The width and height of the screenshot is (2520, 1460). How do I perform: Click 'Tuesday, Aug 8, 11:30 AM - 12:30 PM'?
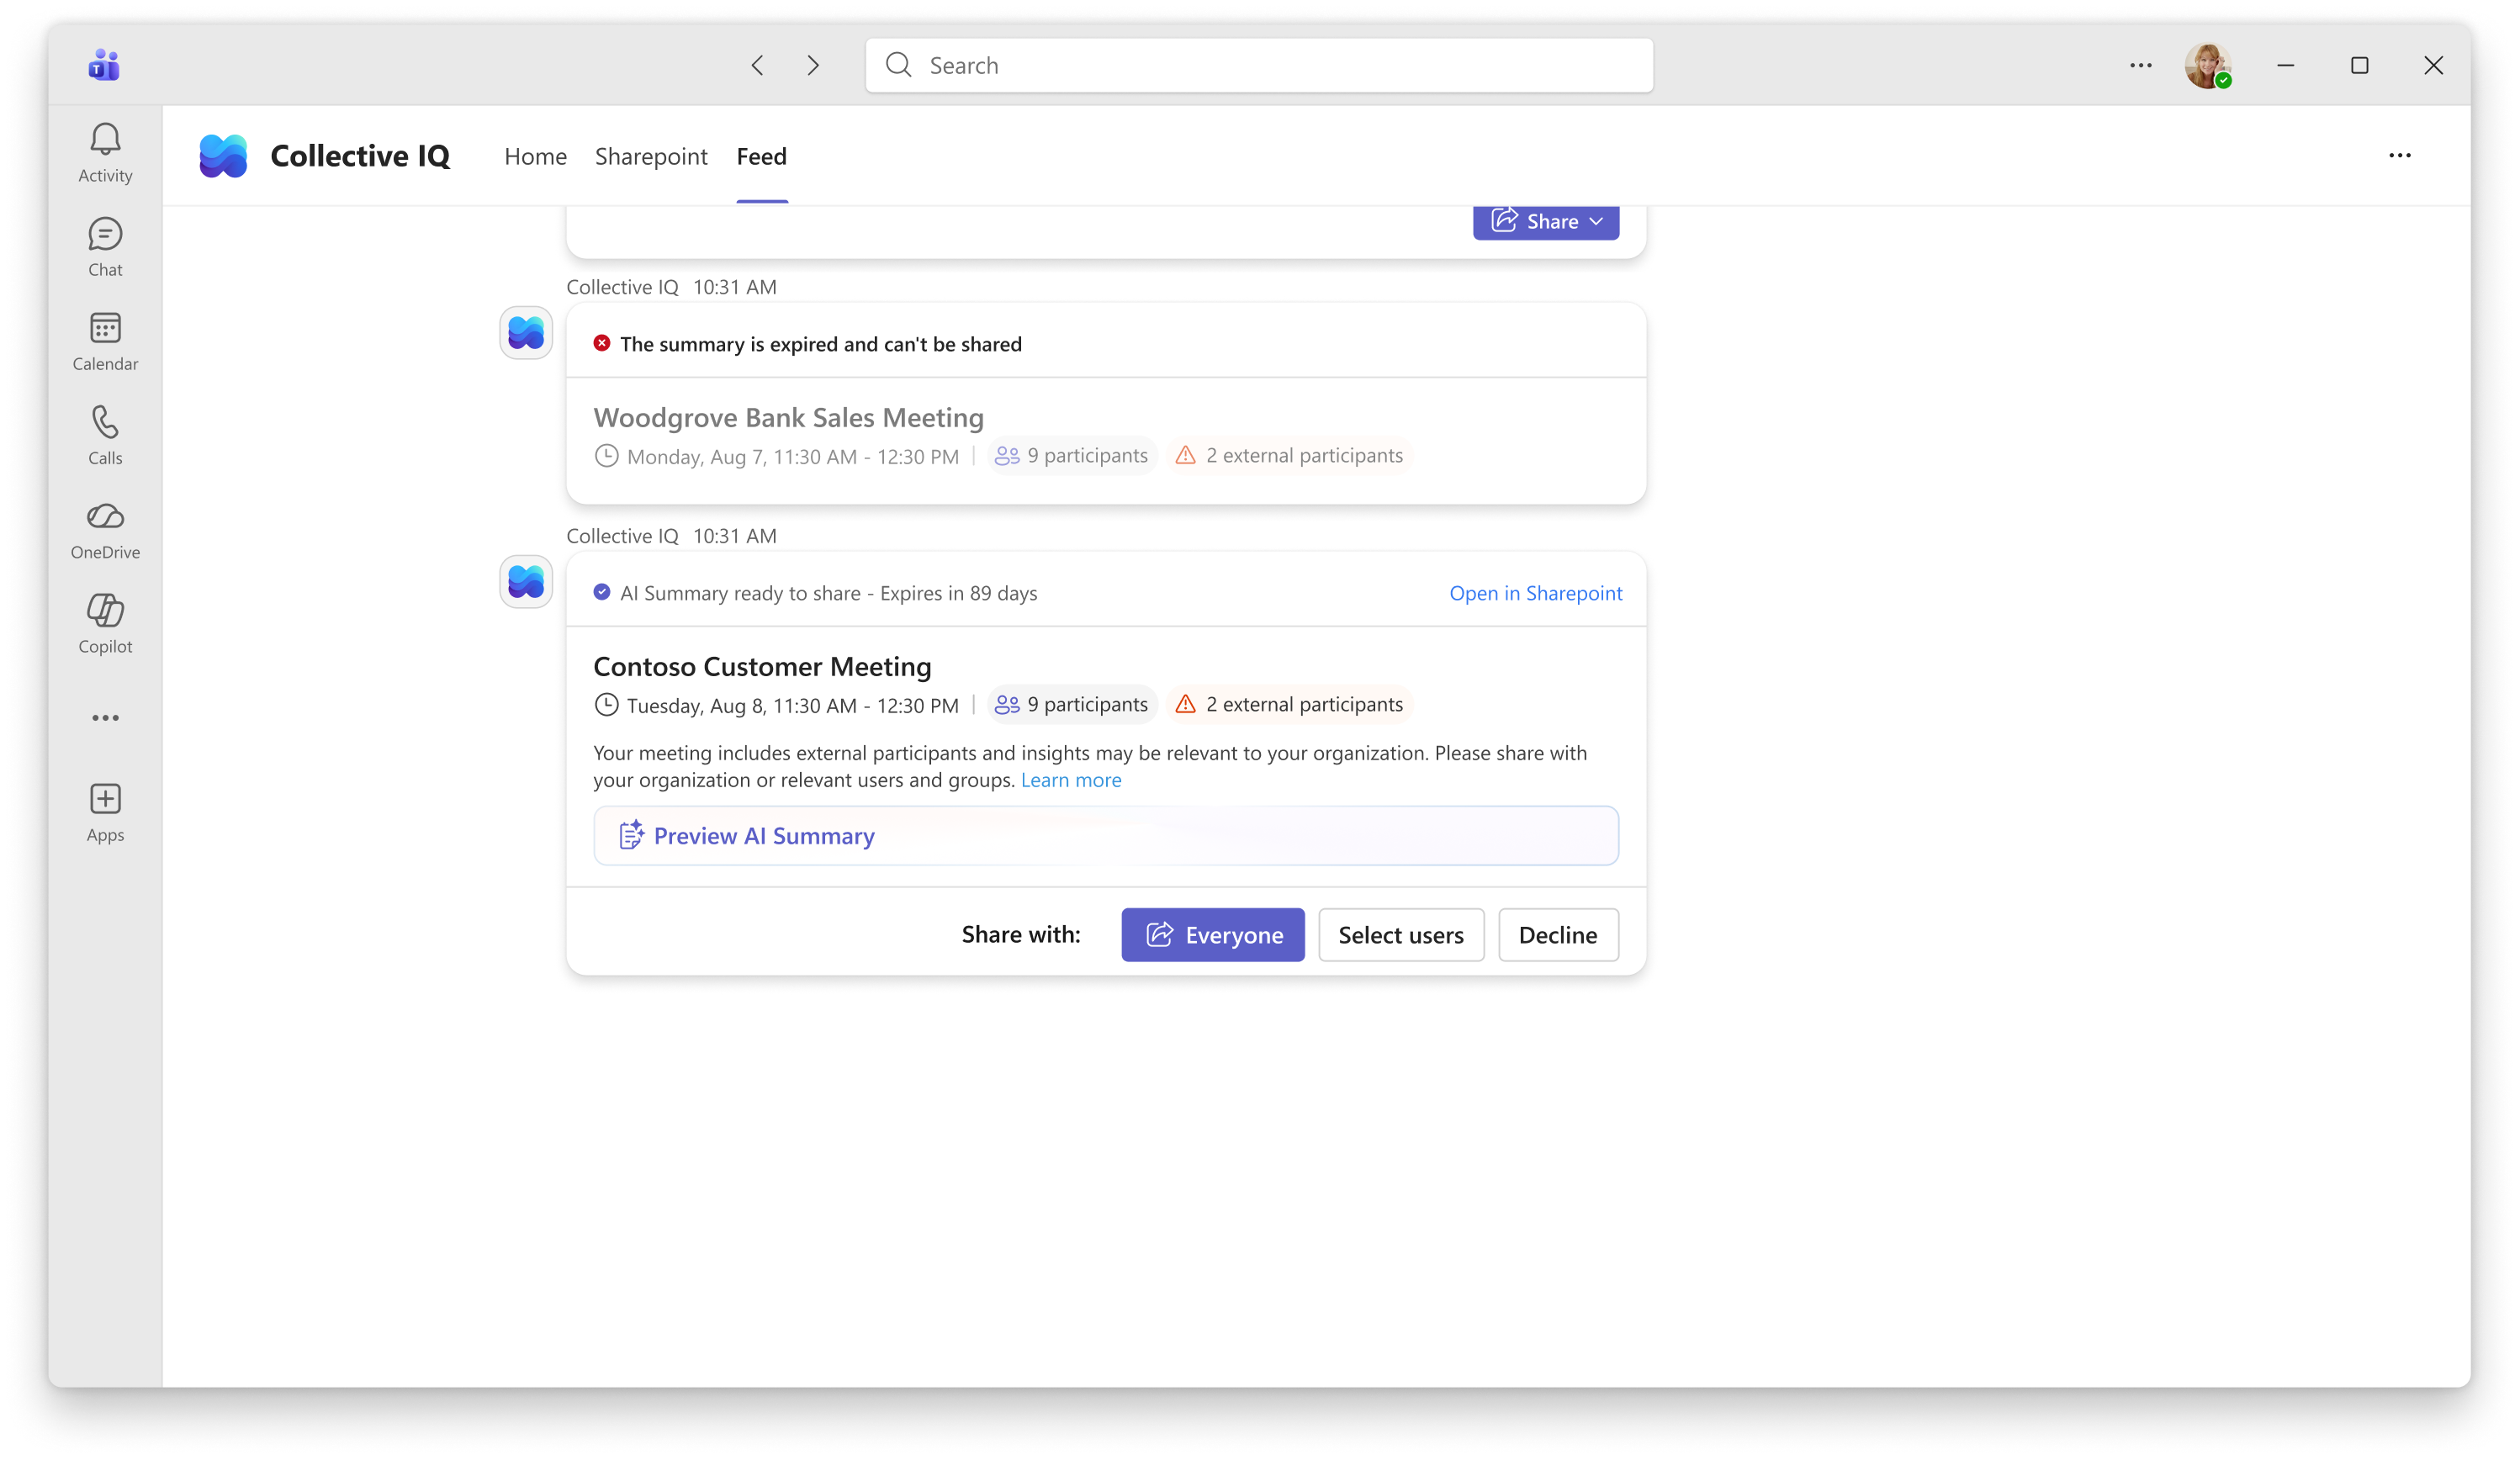click(x=793, y=705)
